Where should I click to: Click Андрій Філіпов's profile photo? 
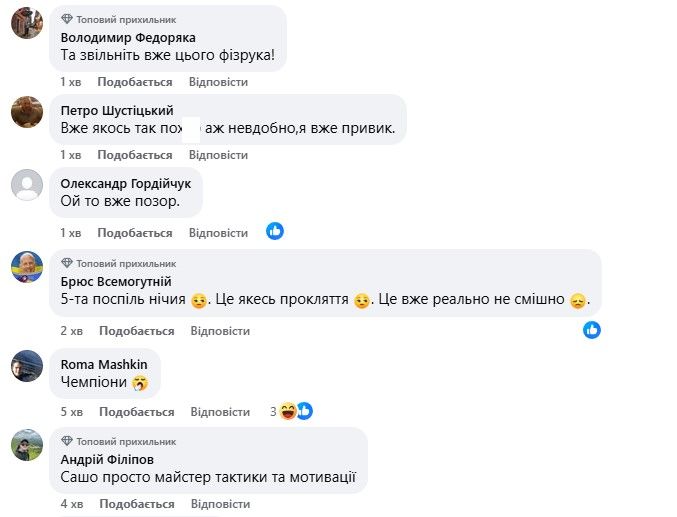26,444
